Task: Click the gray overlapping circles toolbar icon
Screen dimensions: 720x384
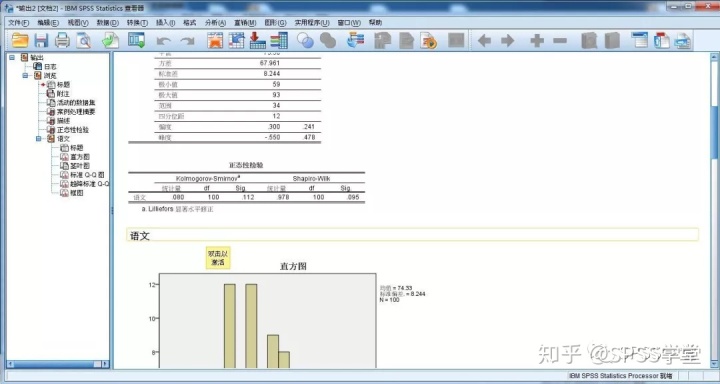Action: pyautogui.click(x=328, y=41)
